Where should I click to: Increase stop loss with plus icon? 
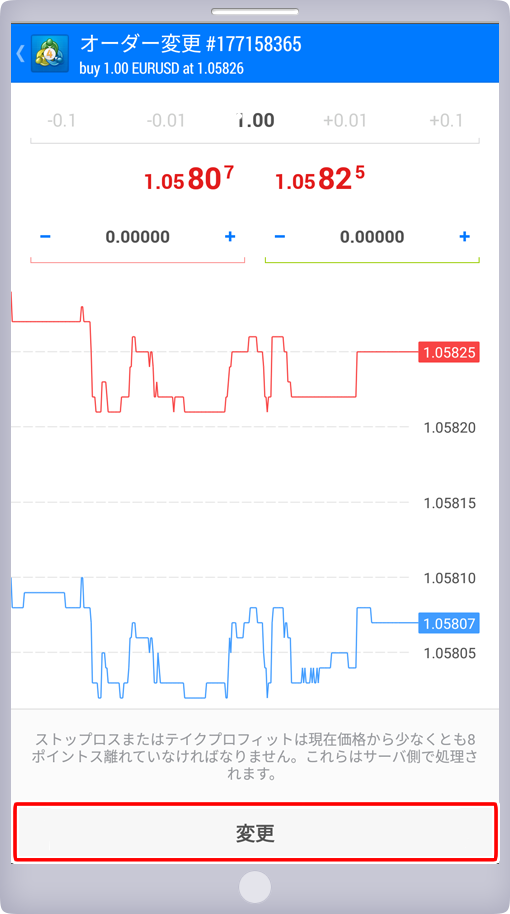point(230,237)
